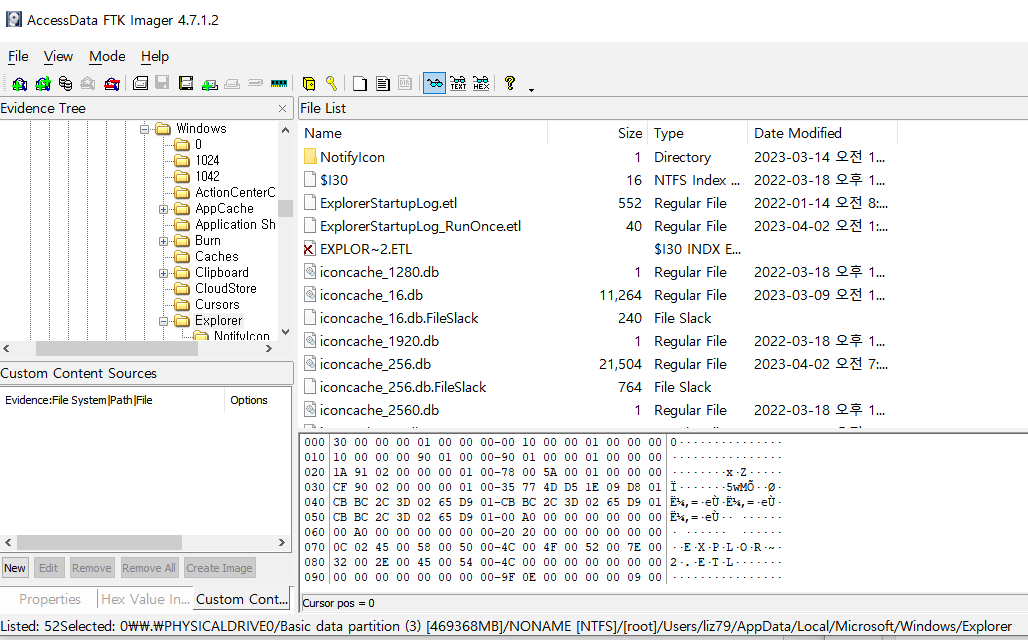Select iconcache_256.db file icon
Image resolution: width=1028 pixels, height=640 pixels.
pos(310,363)
